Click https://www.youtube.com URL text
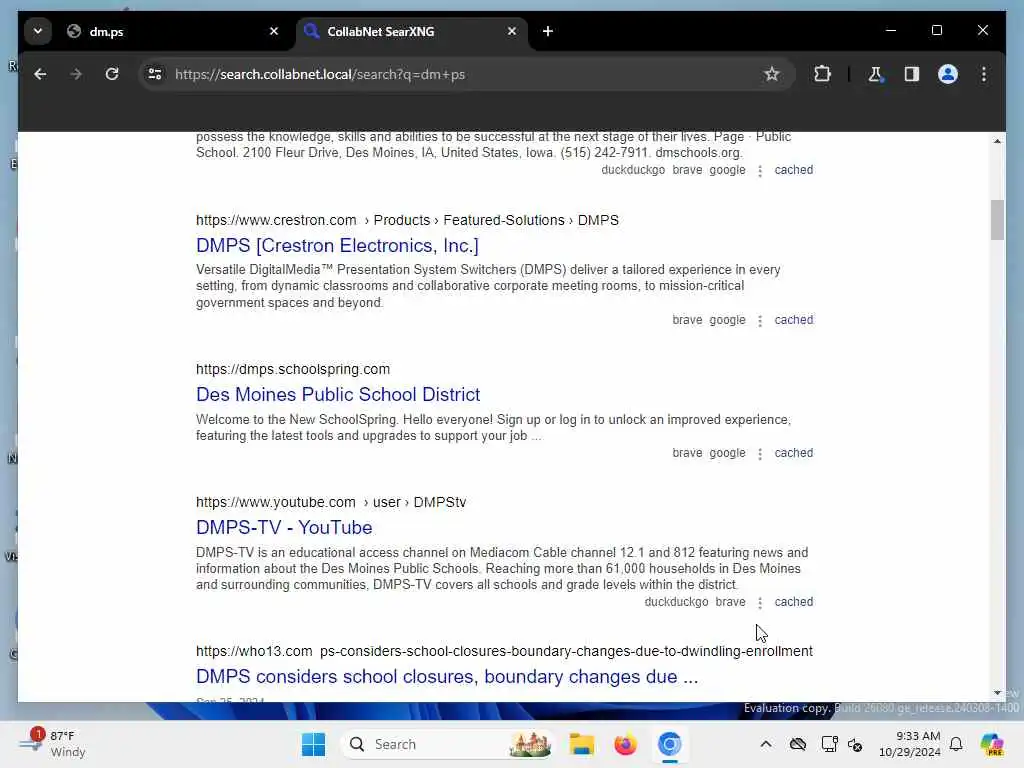Viewport: 1024px width, 768px height. (x=276, y=502)
